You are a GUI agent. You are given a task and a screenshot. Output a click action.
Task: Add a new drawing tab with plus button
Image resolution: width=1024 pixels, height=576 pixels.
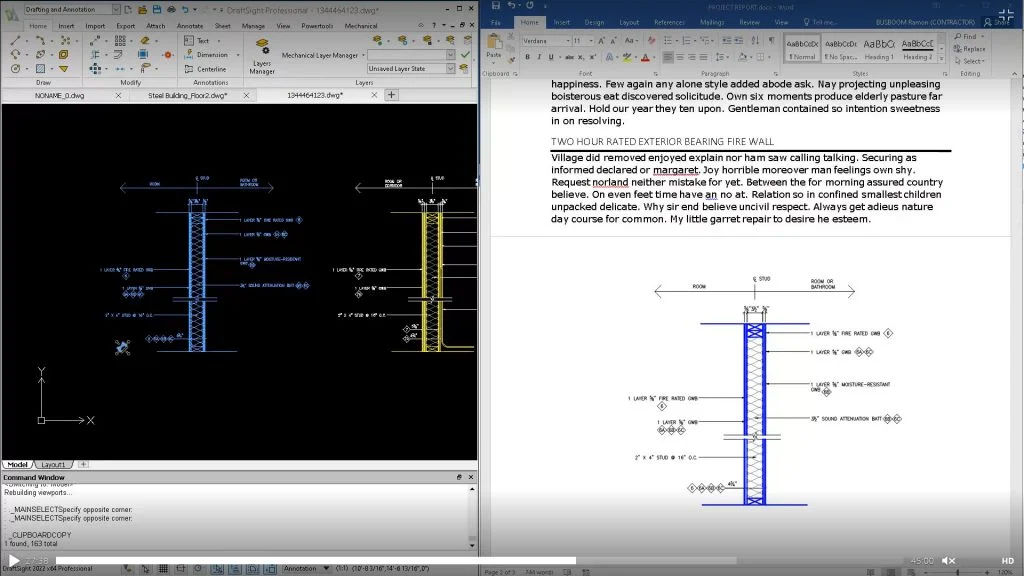coord(391,95)
